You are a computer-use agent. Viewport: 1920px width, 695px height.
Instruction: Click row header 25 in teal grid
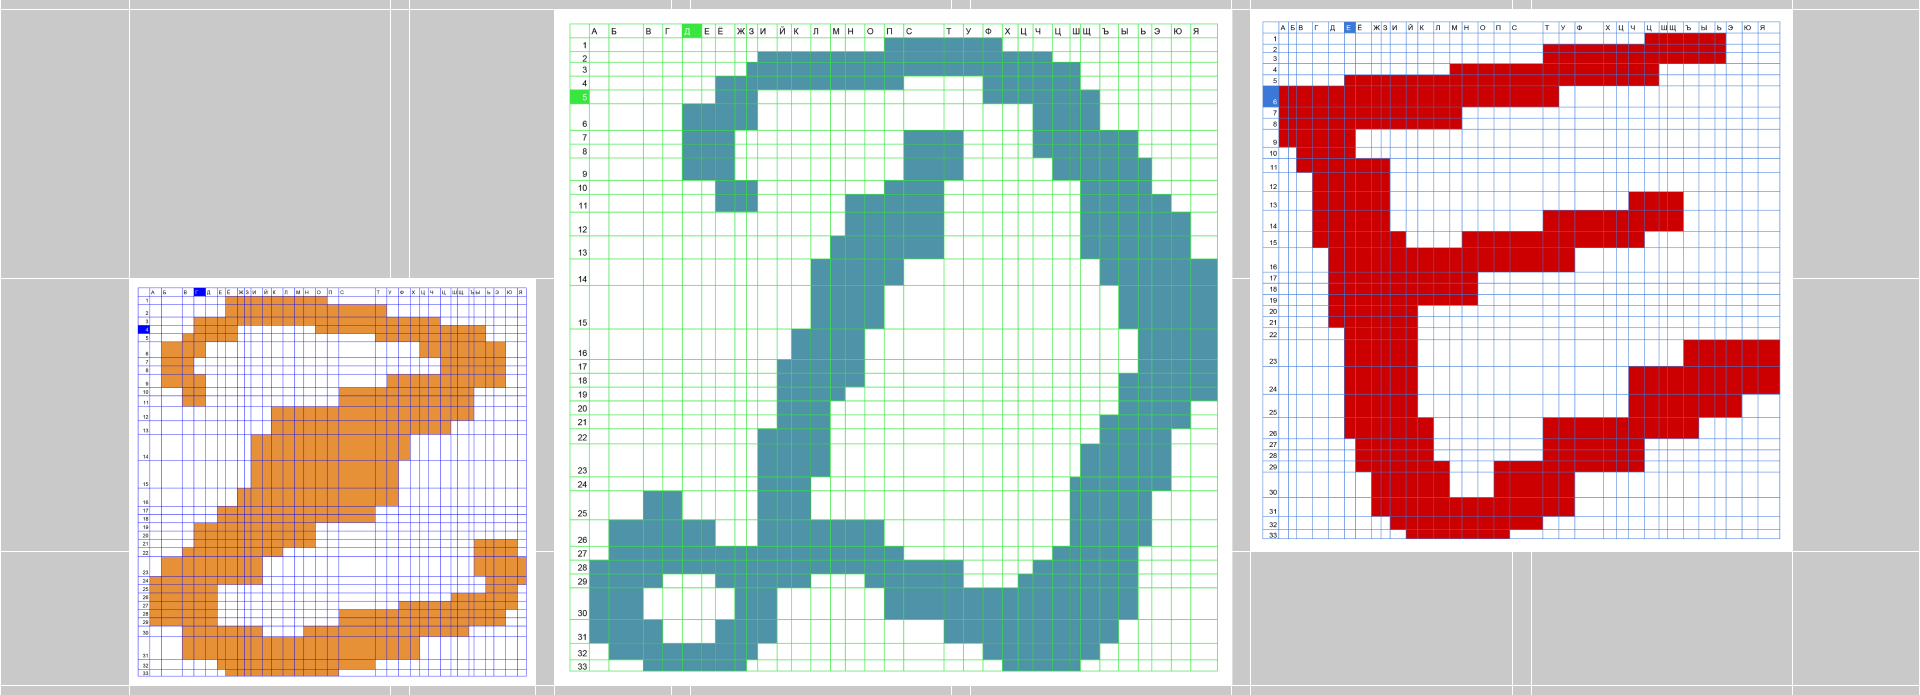pyautogui.click(x=580, y=506)
